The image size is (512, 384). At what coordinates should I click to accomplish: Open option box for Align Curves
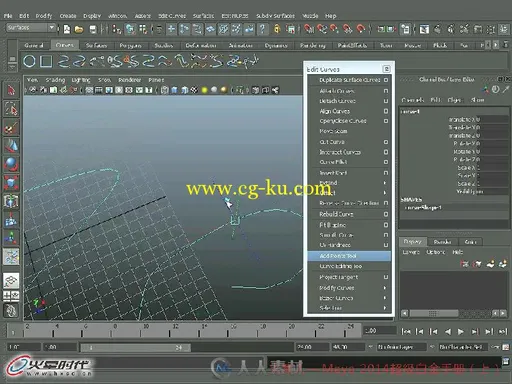coord(386,111)
